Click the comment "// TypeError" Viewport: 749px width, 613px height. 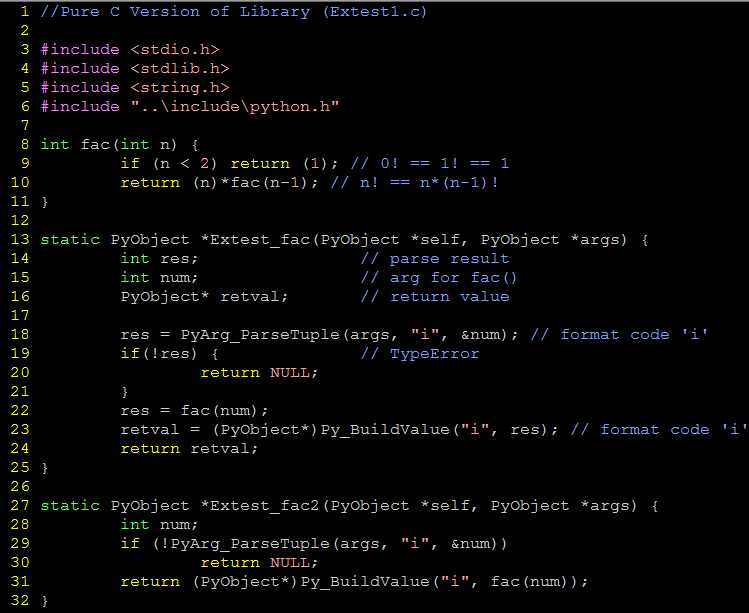tap(420, 354)
